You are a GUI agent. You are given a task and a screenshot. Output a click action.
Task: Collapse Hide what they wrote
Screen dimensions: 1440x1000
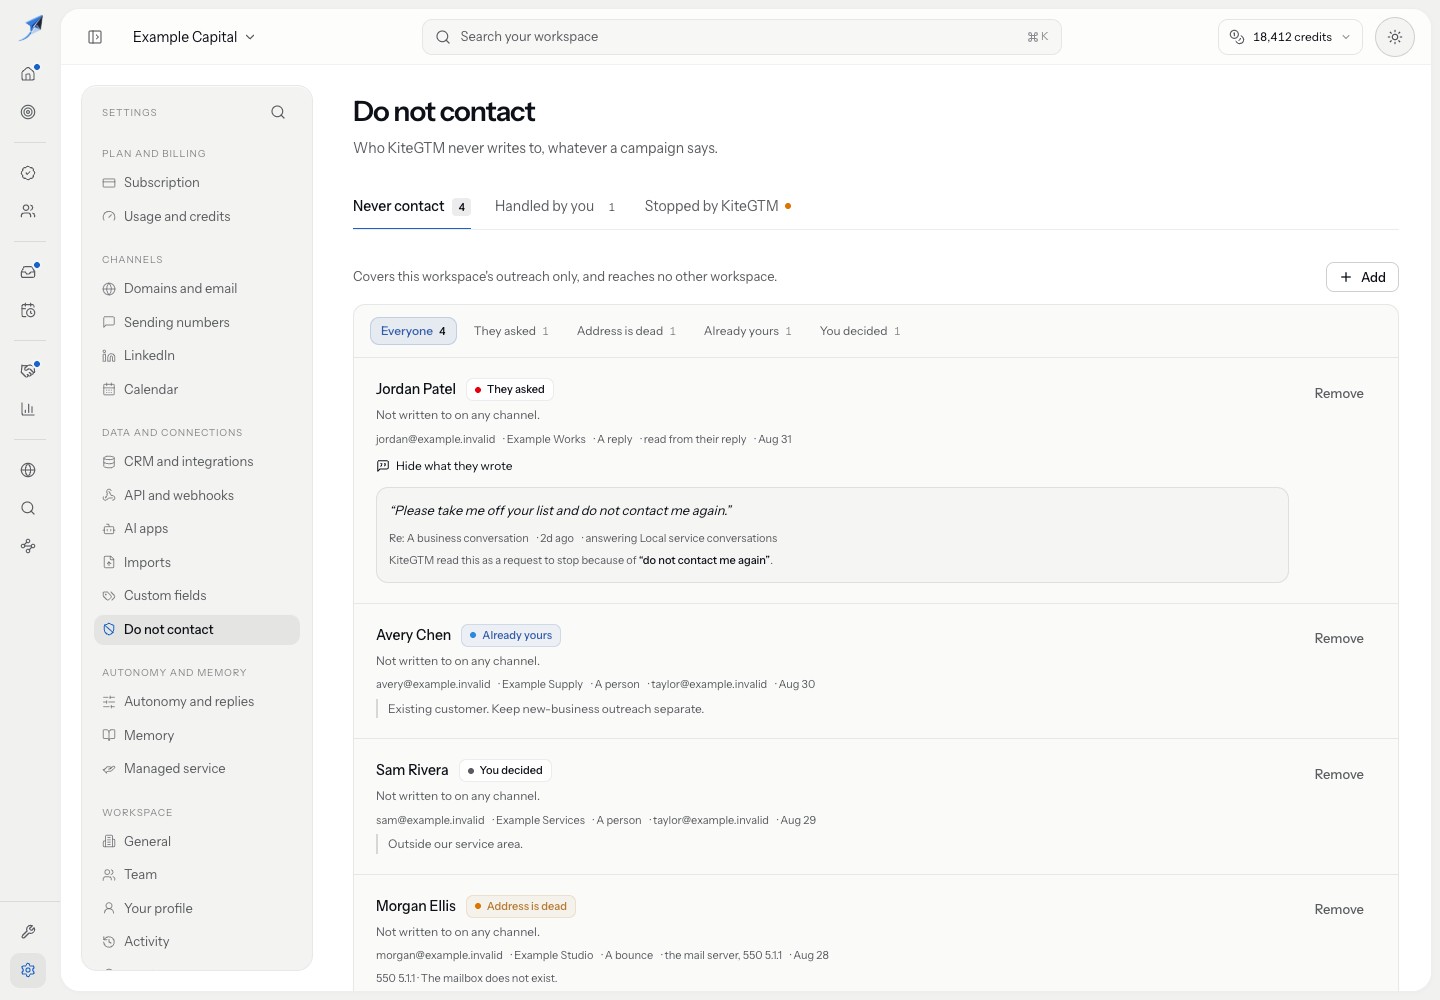click(x=444, y=466)
